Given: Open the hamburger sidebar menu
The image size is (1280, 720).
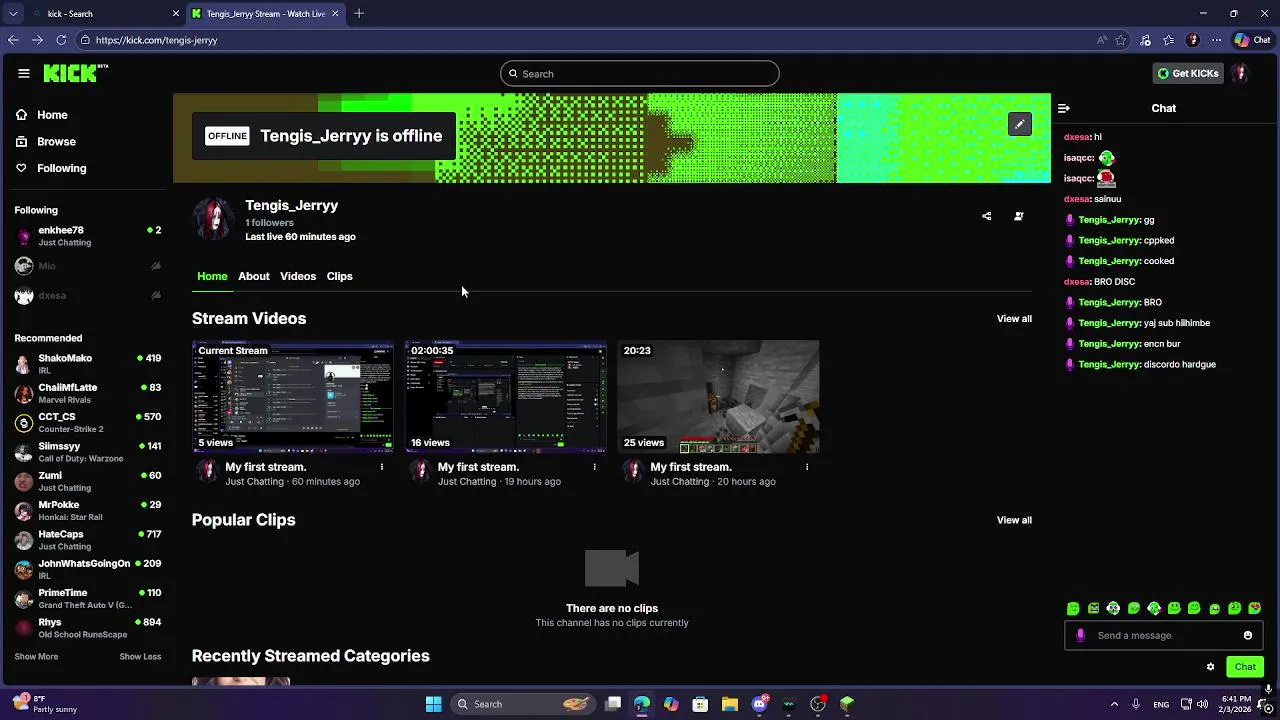Looking at the screenshot, I should click(23, 73).
